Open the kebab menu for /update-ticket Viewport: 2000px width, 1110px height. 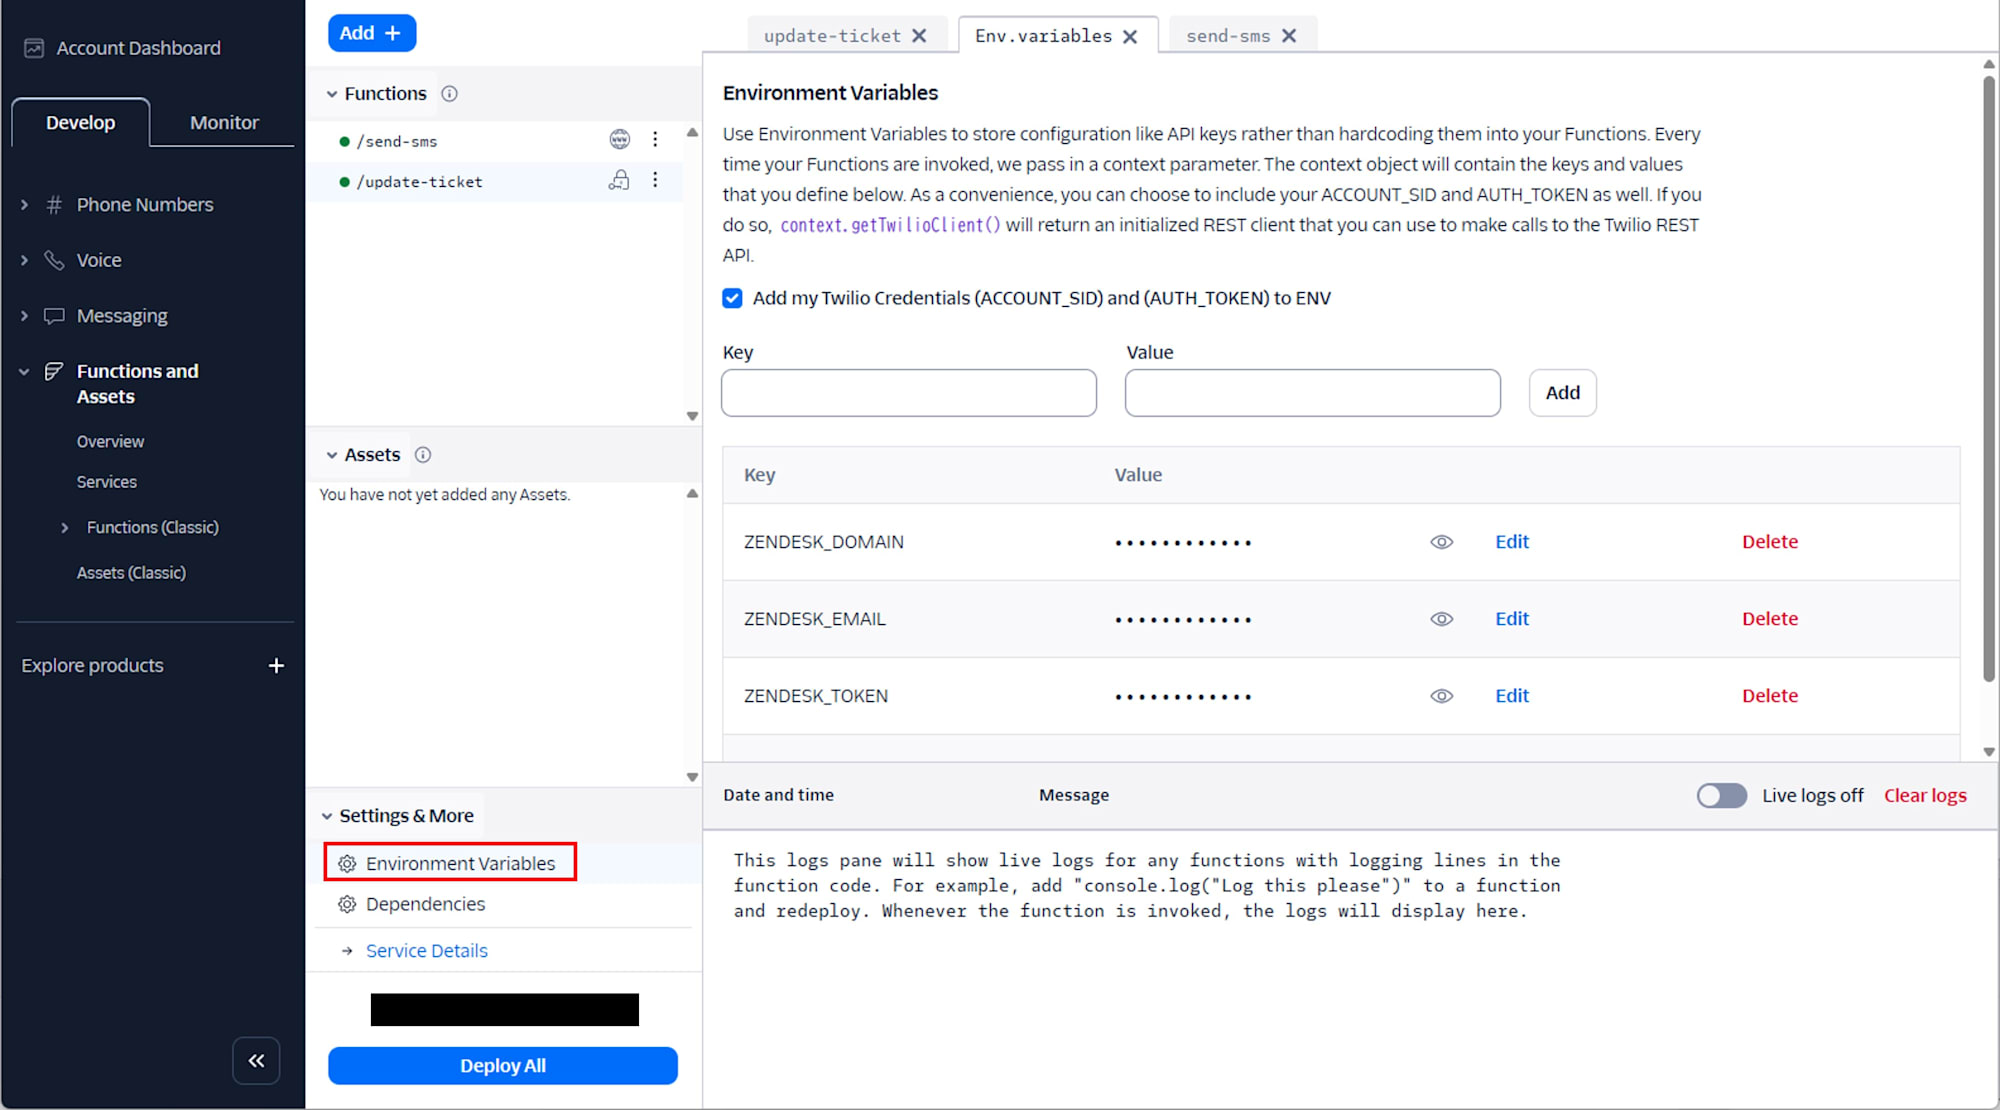[x=655, y=180]
